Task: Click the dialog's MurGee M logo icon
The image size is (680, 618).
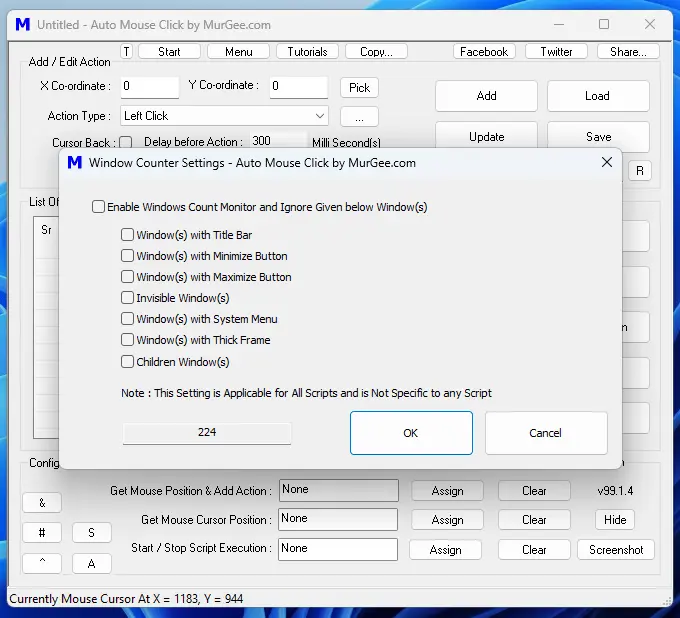Action: (75, 163)
